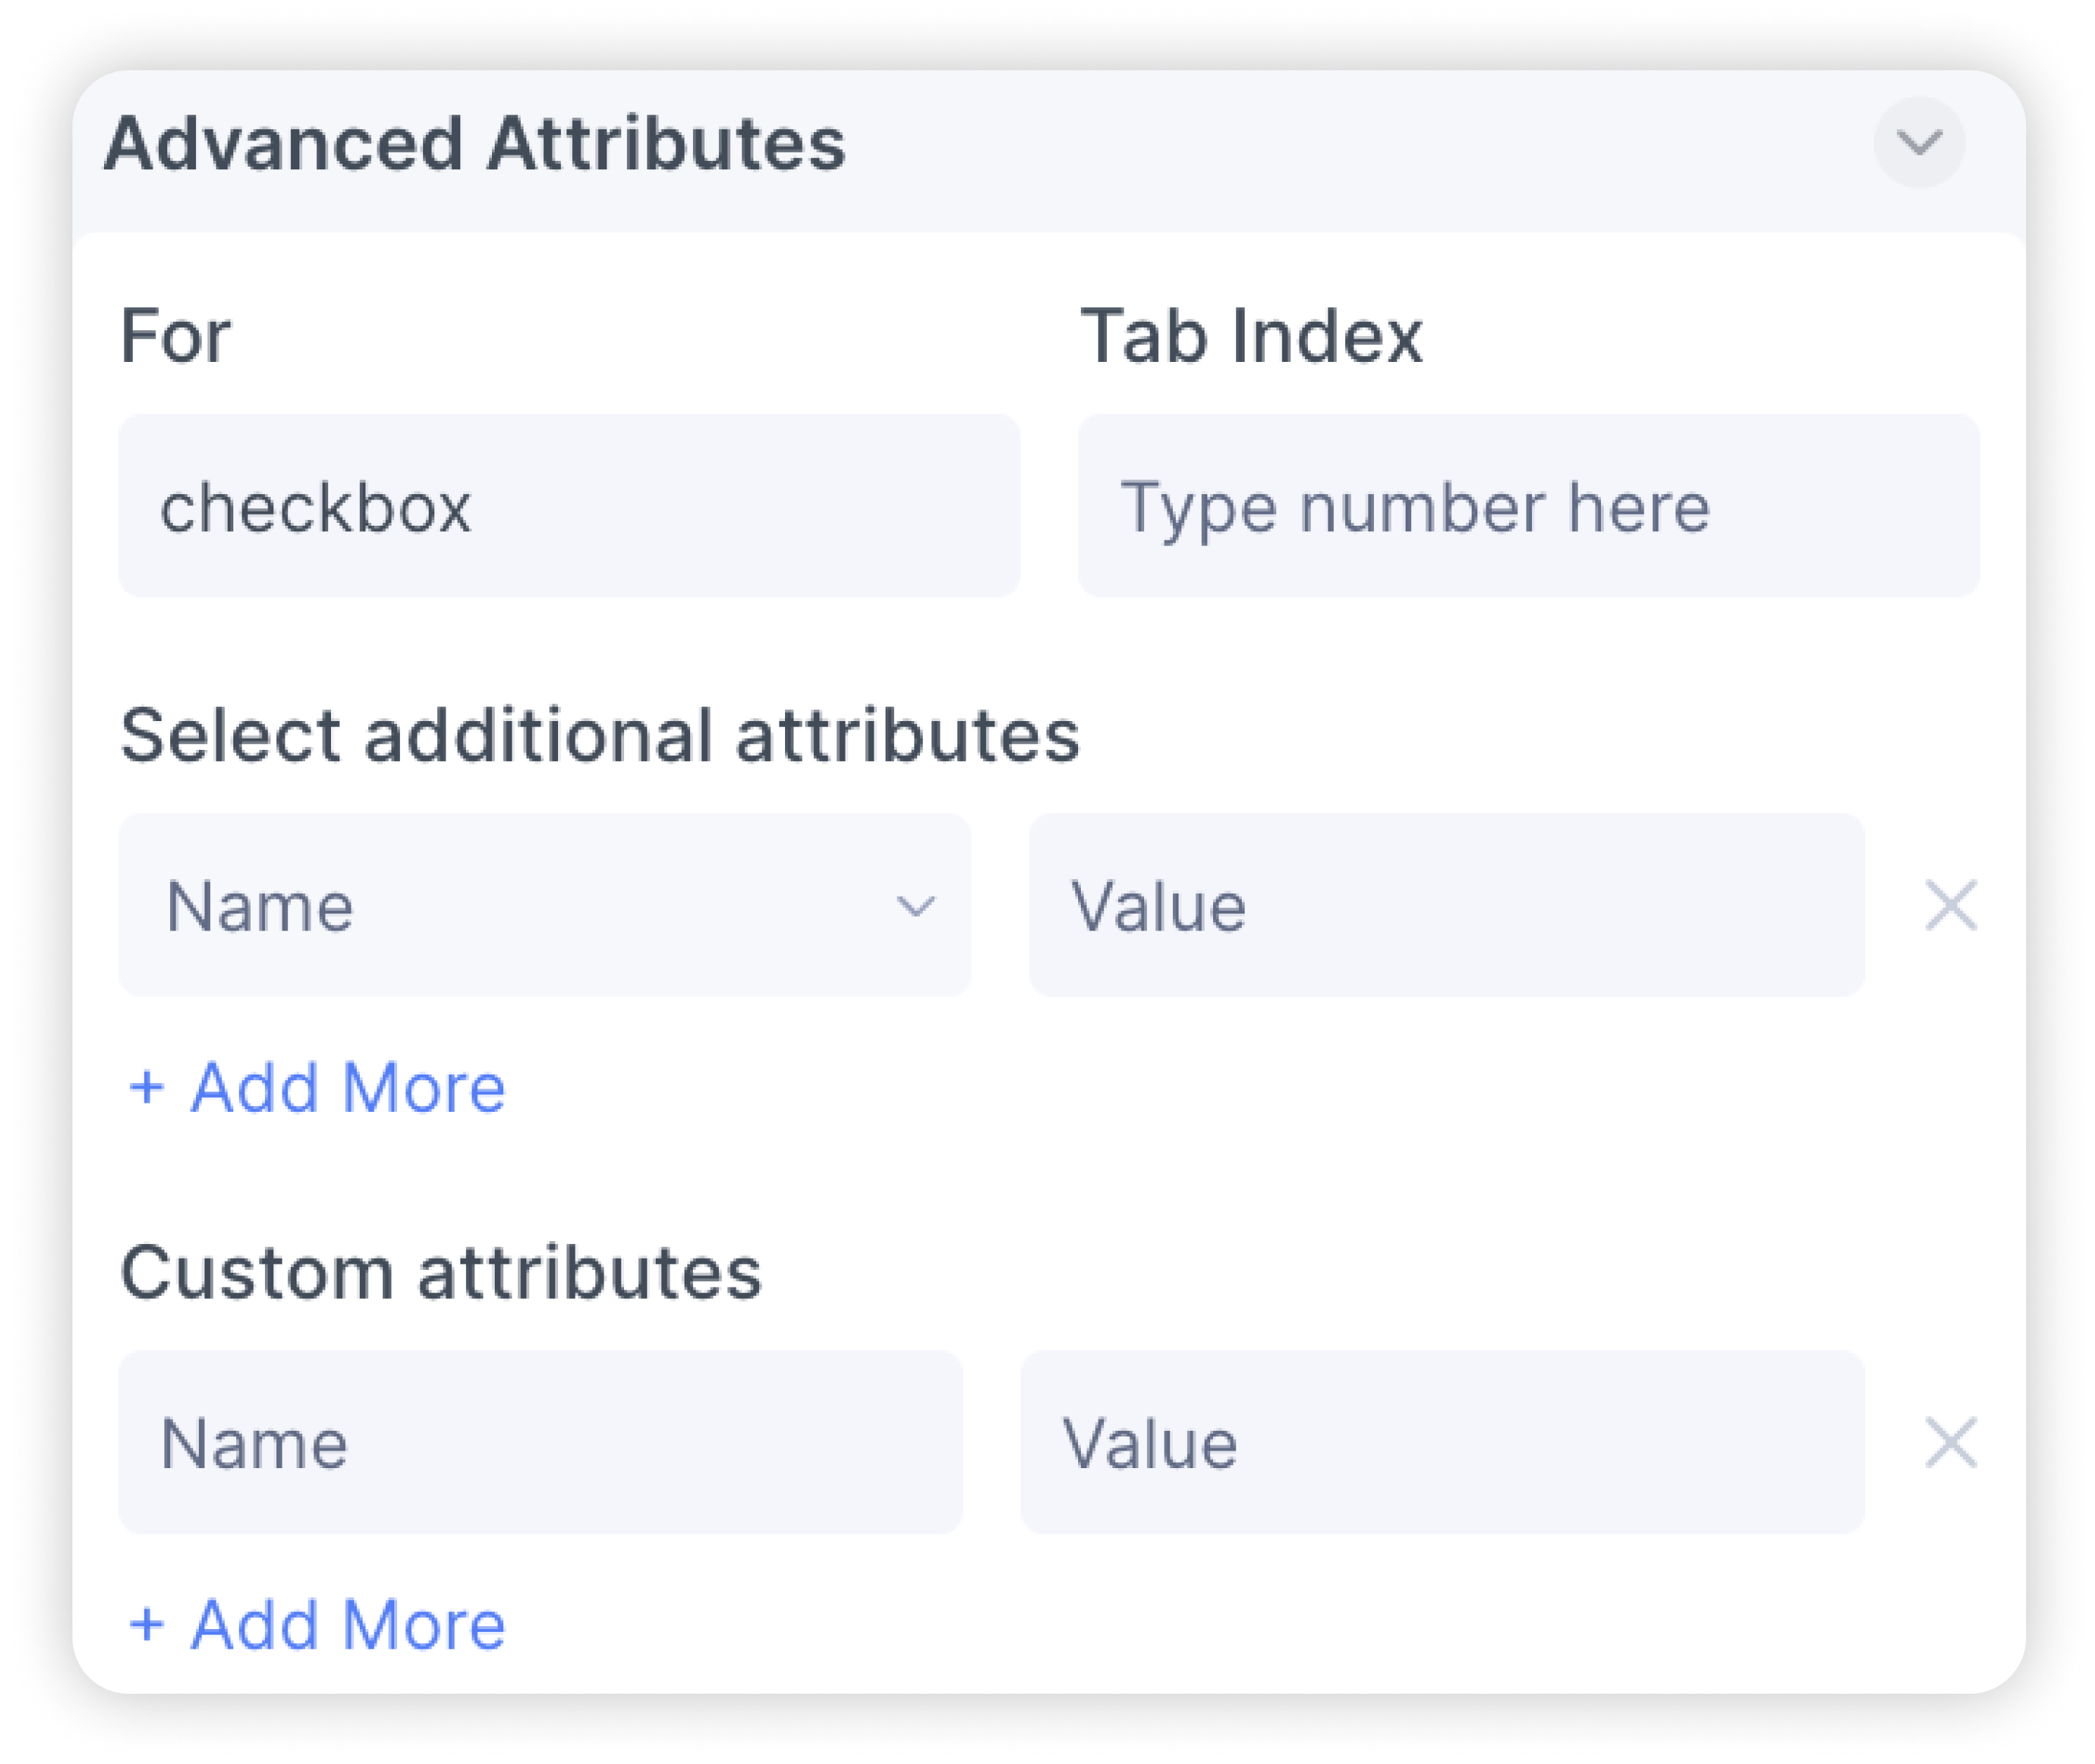This screenshot has width=2095, height=1764.
Task: Click the plus icon below custom Name field
Action: [147, 1625]
